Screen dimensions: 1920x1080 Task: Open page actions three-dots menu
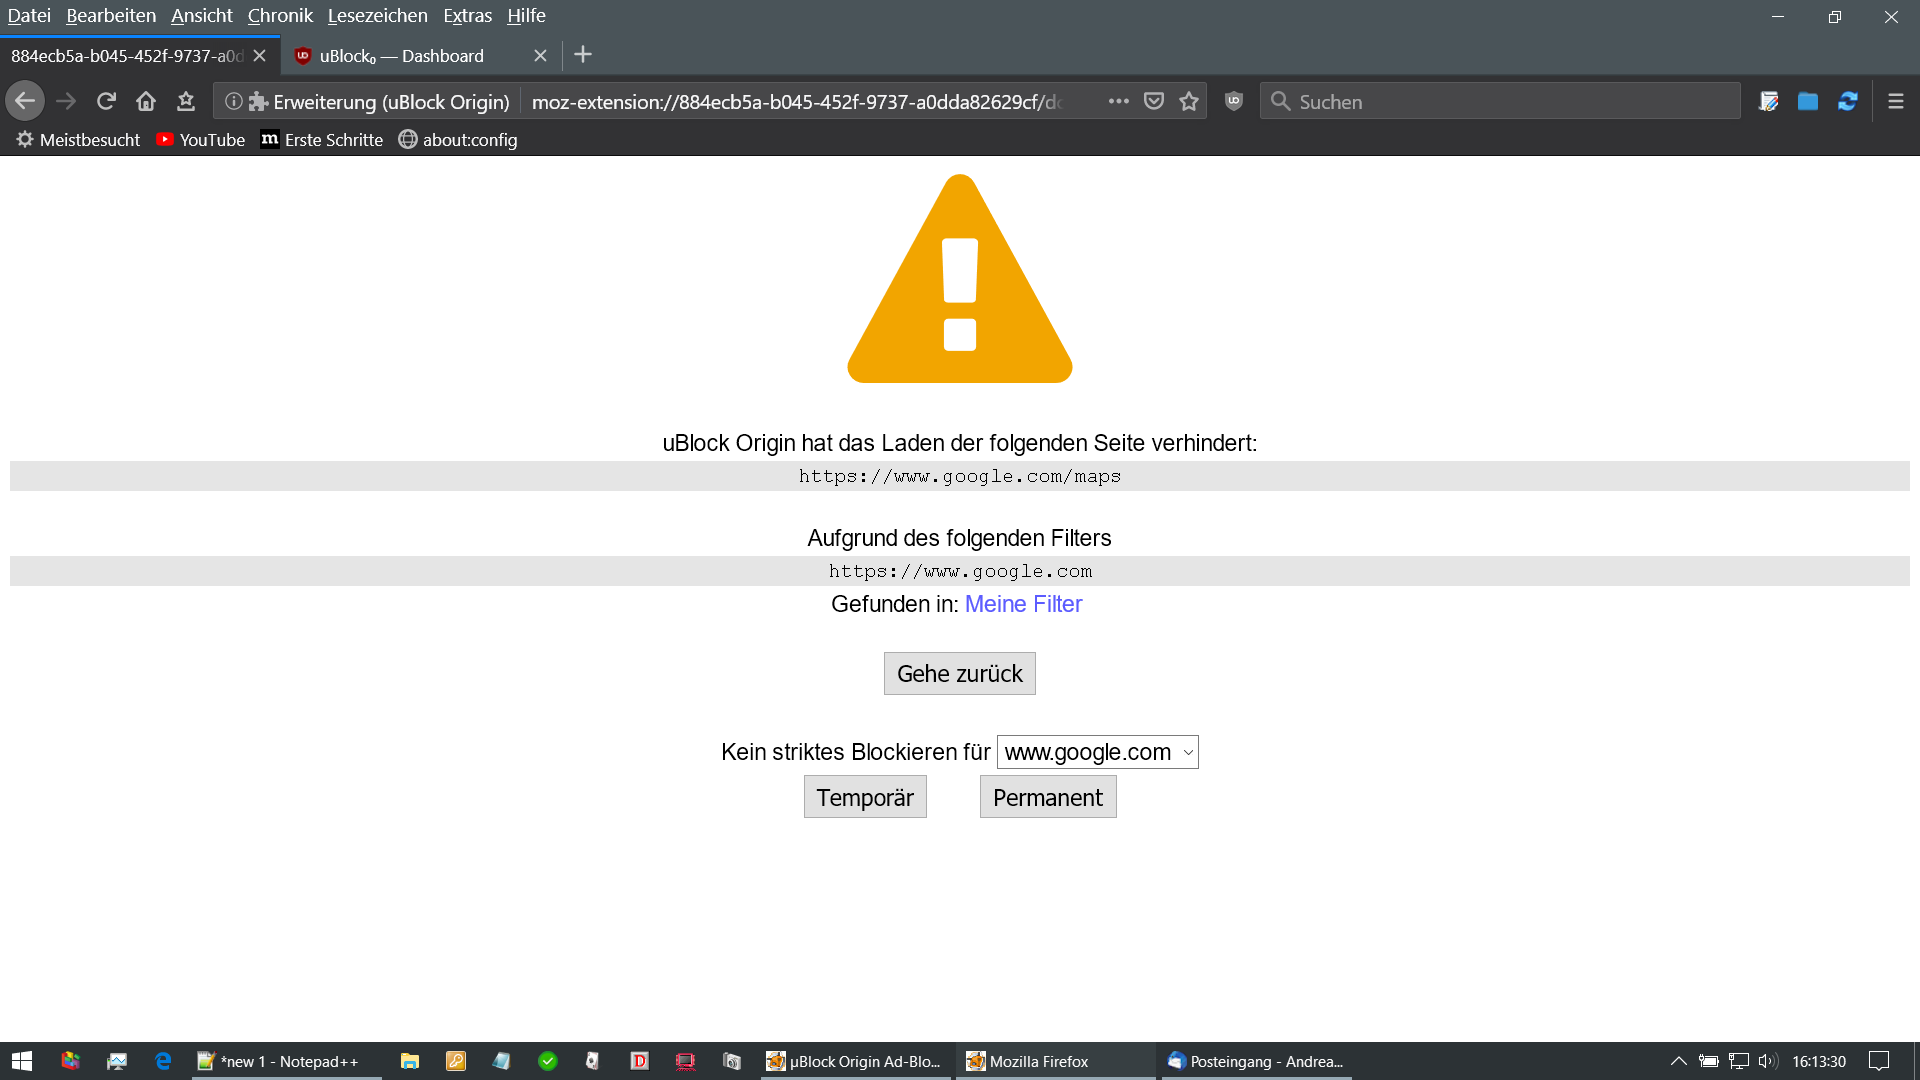[x=1118, y=101]
